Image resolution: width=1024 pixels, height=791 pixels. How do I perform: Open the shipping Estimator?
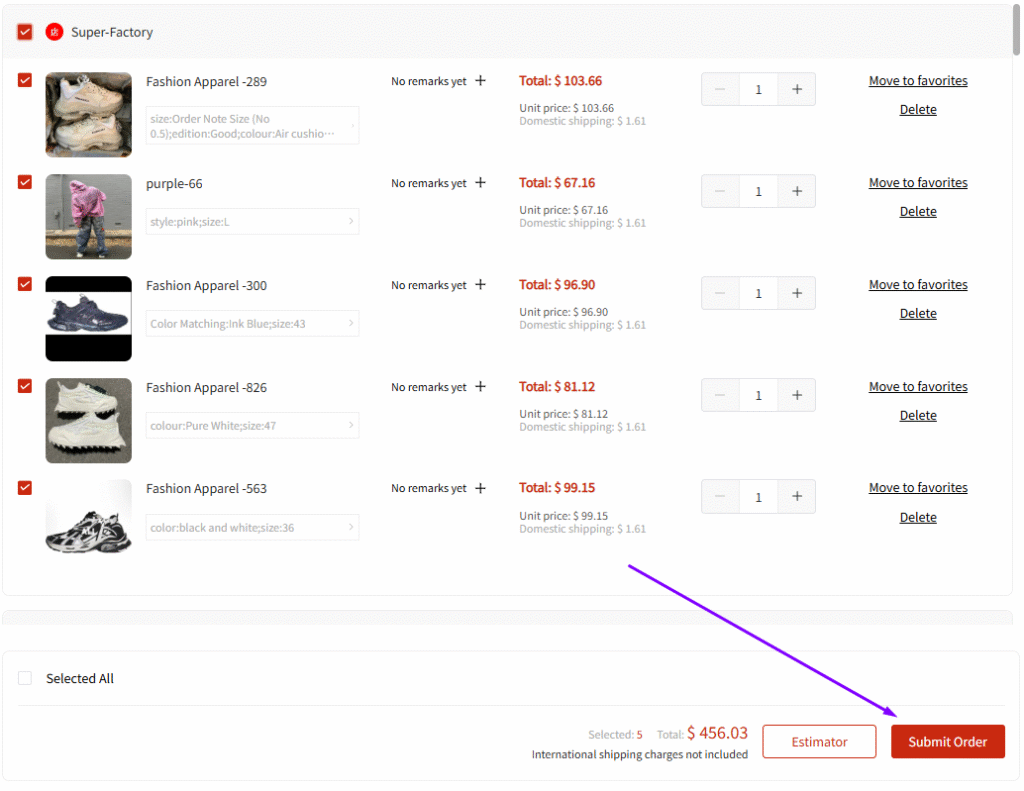coord(819,741)
